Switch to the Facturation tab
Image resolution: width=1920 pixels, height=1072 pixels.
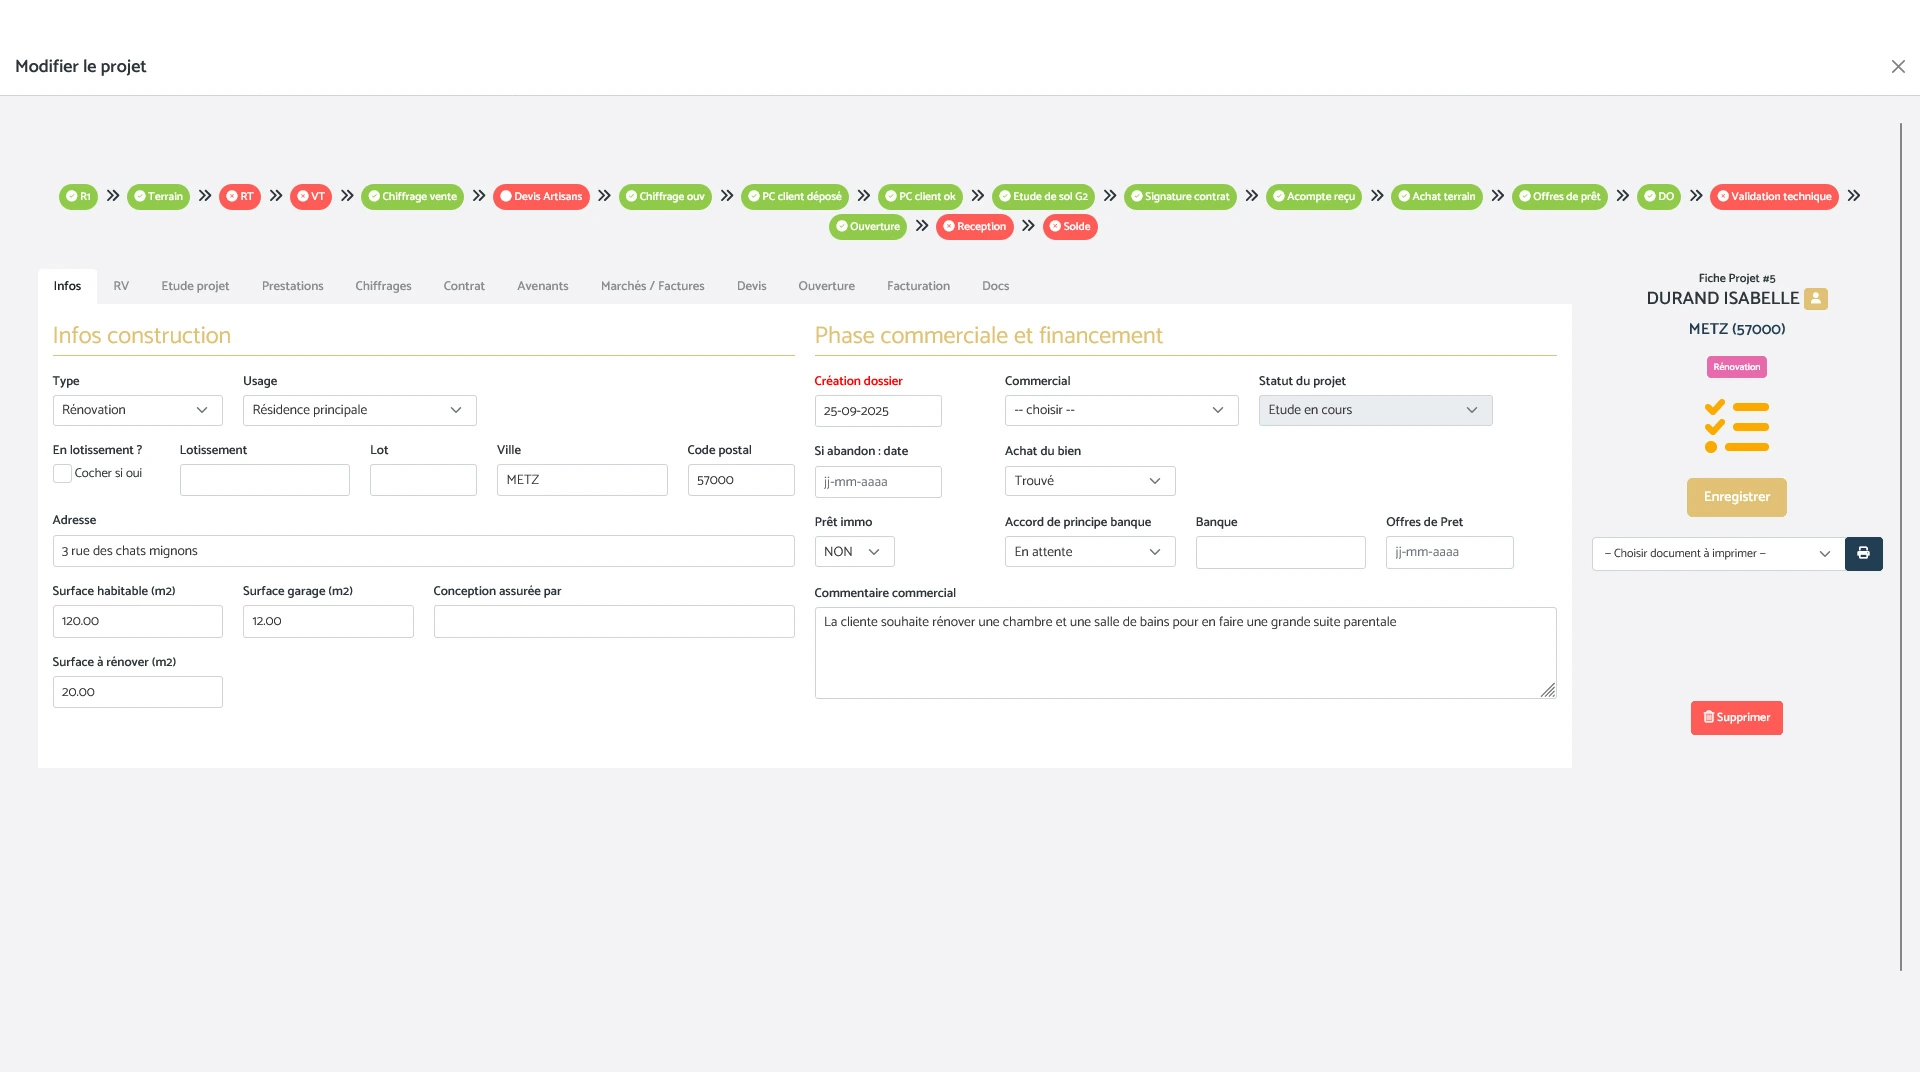[917, 286]
